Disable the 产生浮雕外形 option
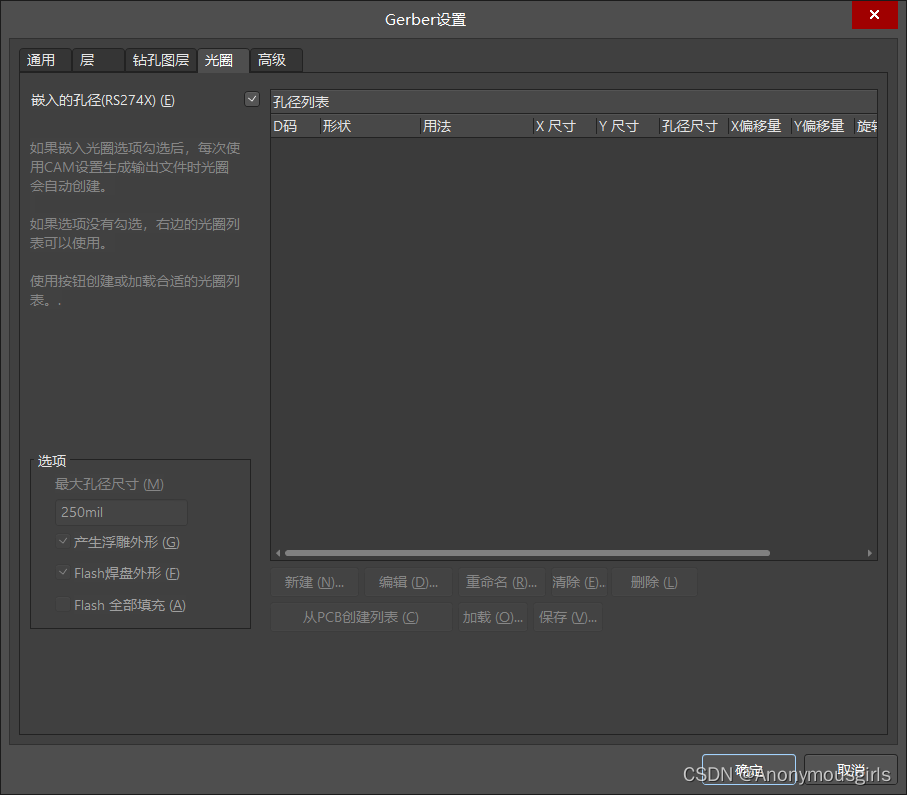Image resolution: width=907 pixels, height=795 pixels. (62, 540)
